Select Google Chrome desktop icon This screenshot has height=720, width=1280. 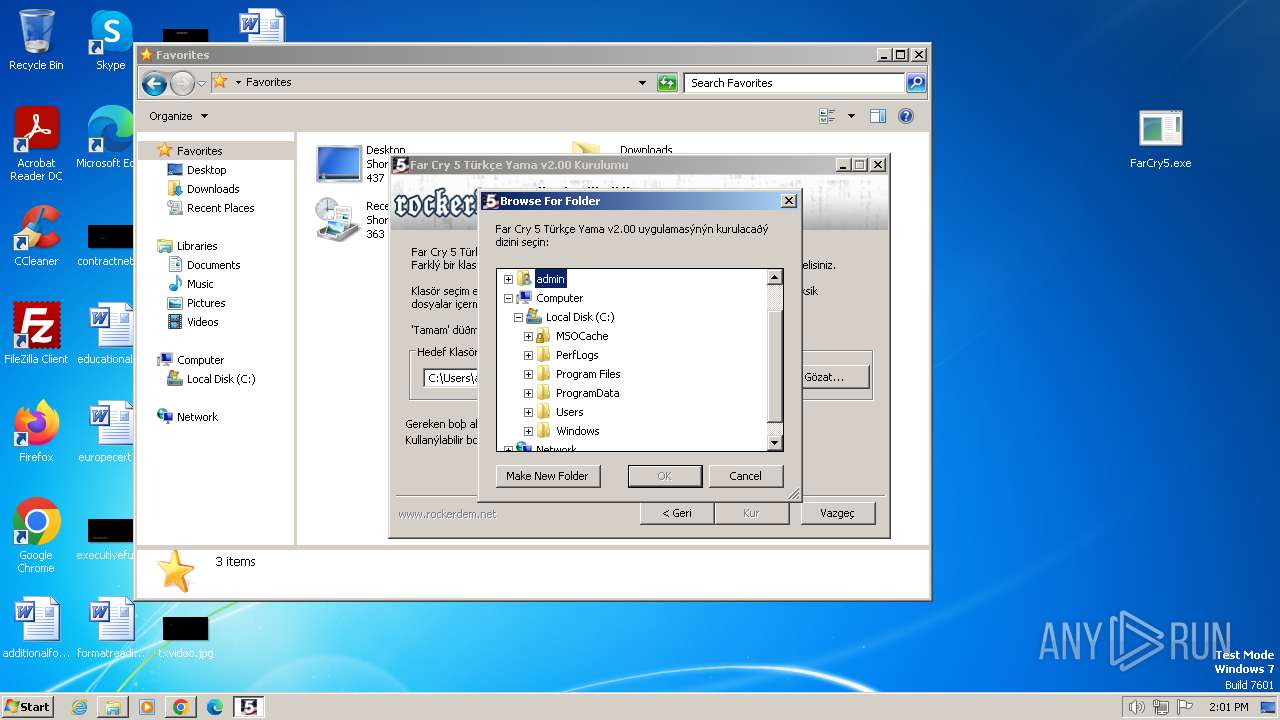tap(36, 536)
